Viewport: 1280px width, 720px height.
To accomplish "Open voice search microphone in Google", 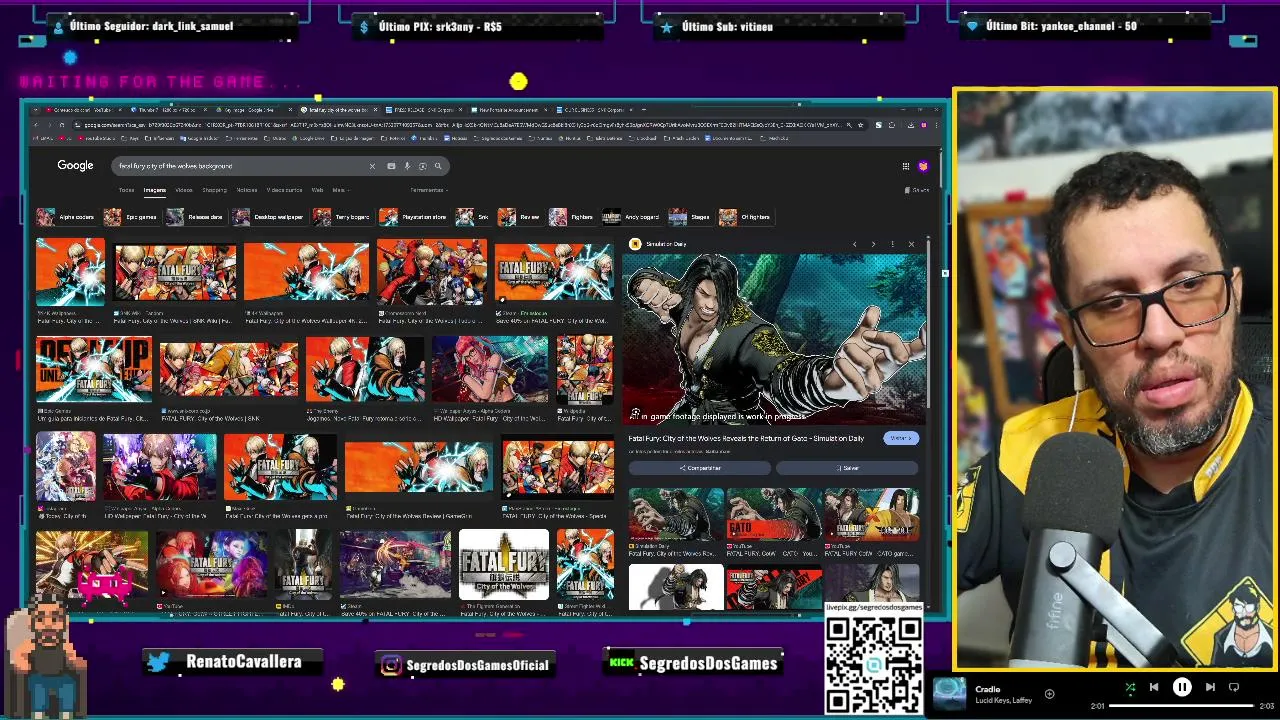I will (x=407, y=166).
